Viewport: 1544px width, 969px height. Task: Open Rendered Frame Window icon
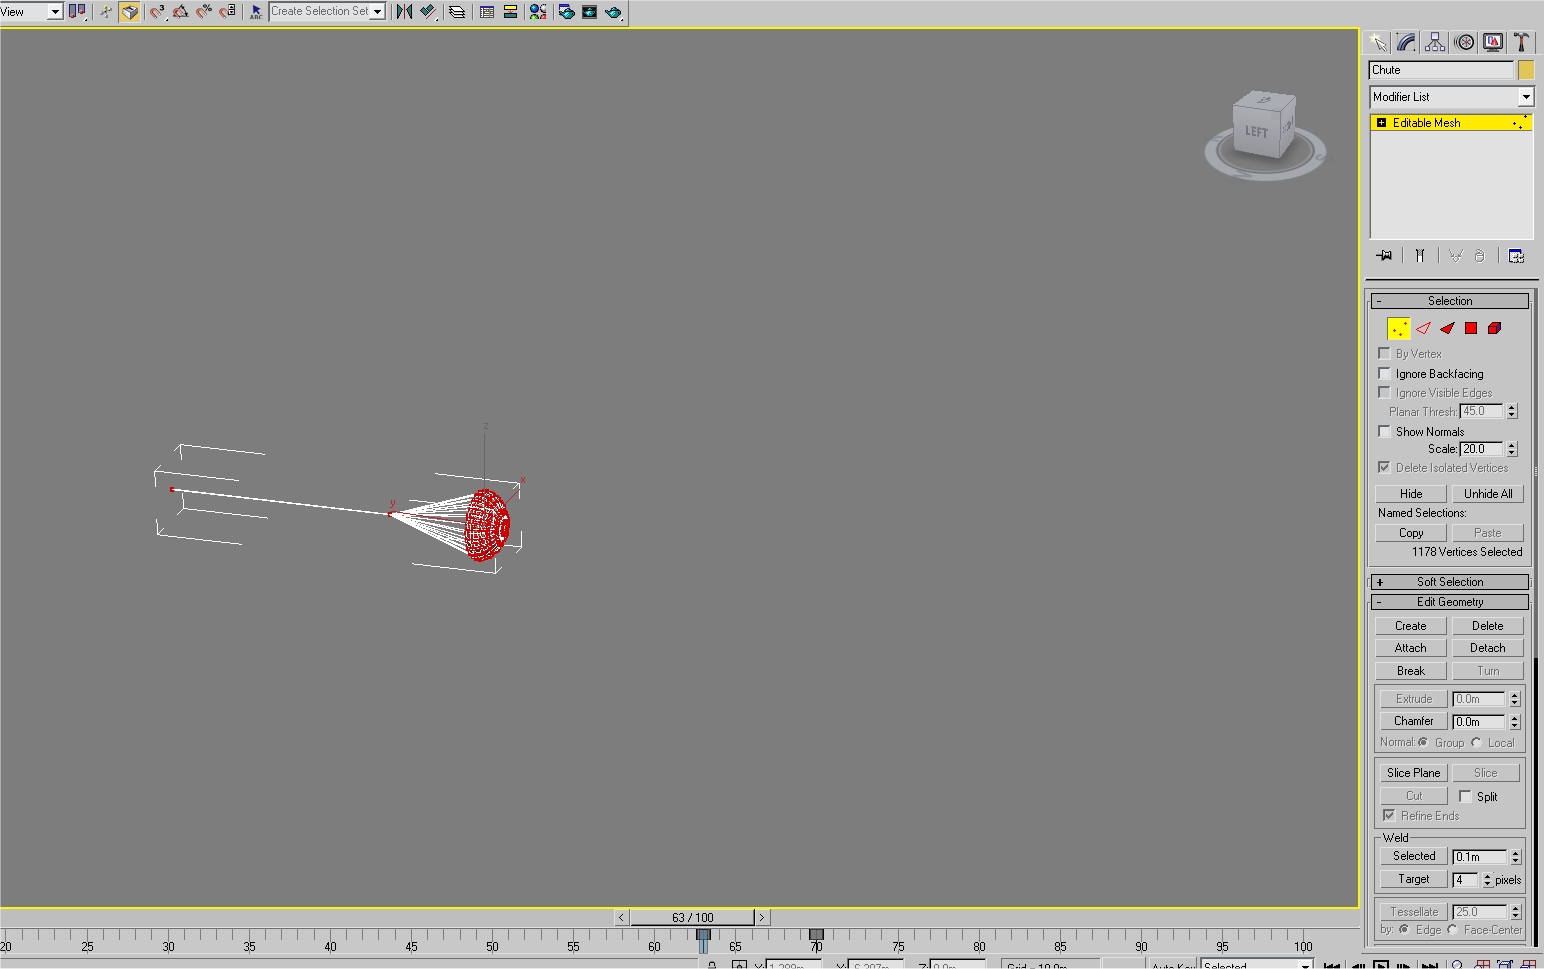point(589,12)
